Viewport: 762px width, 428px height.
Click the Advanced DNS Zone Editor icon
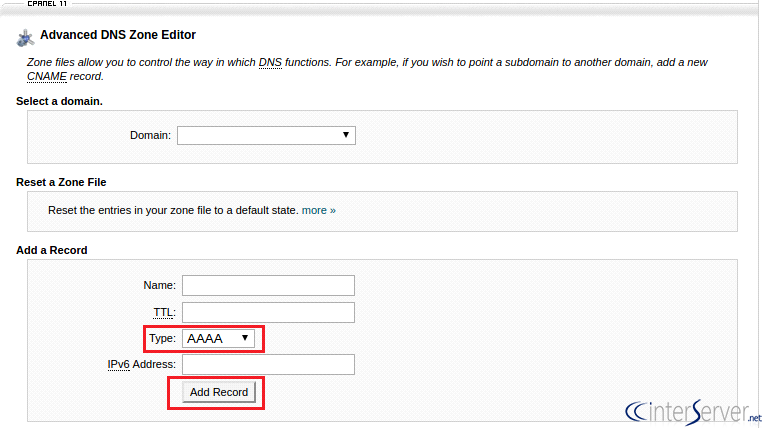click(25, 38)
